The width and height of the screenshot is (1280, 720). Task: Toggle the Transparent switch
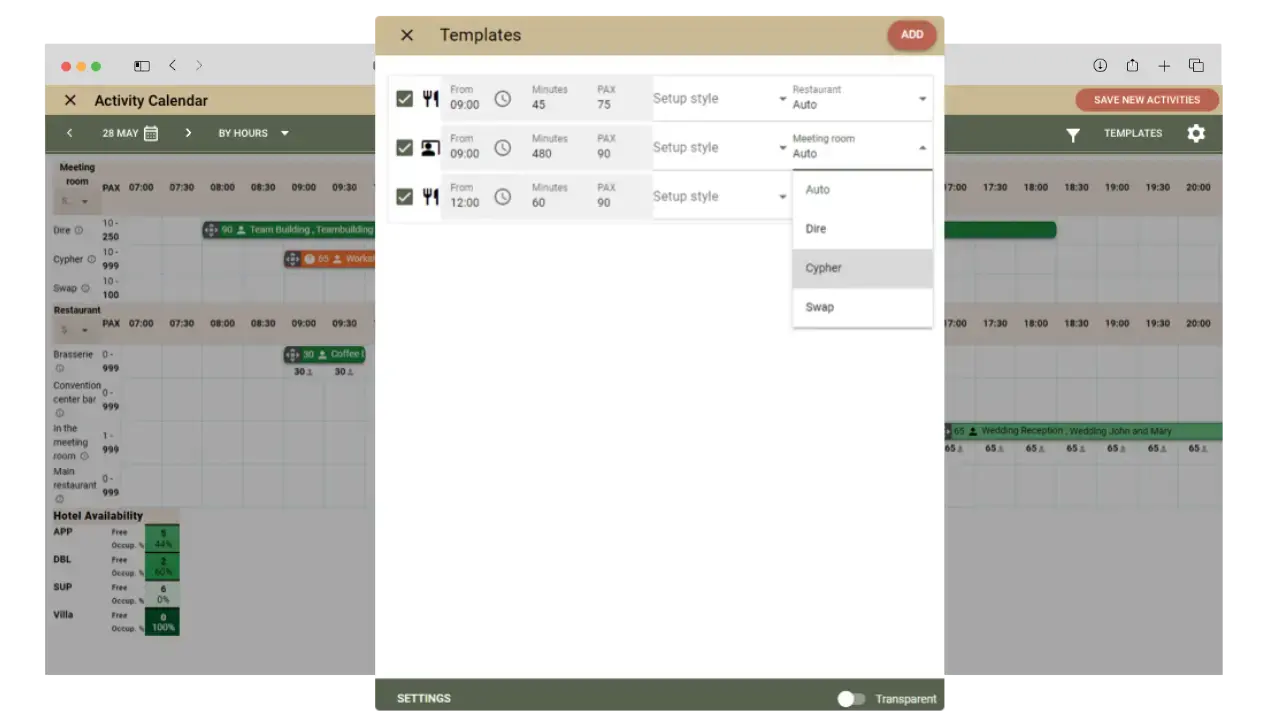tap(851, 699)
